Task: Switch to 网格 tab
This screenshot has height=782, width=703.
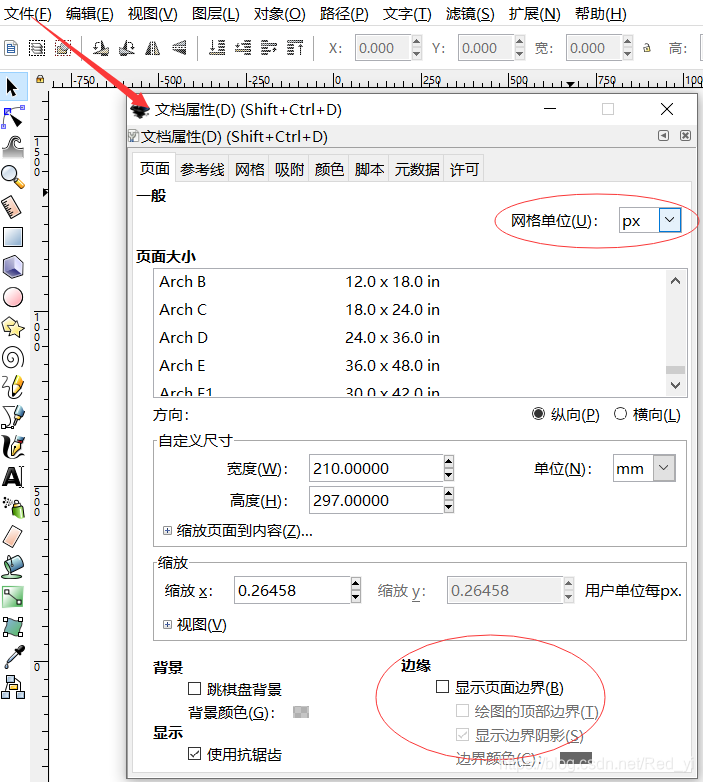Action: [249, 169]
